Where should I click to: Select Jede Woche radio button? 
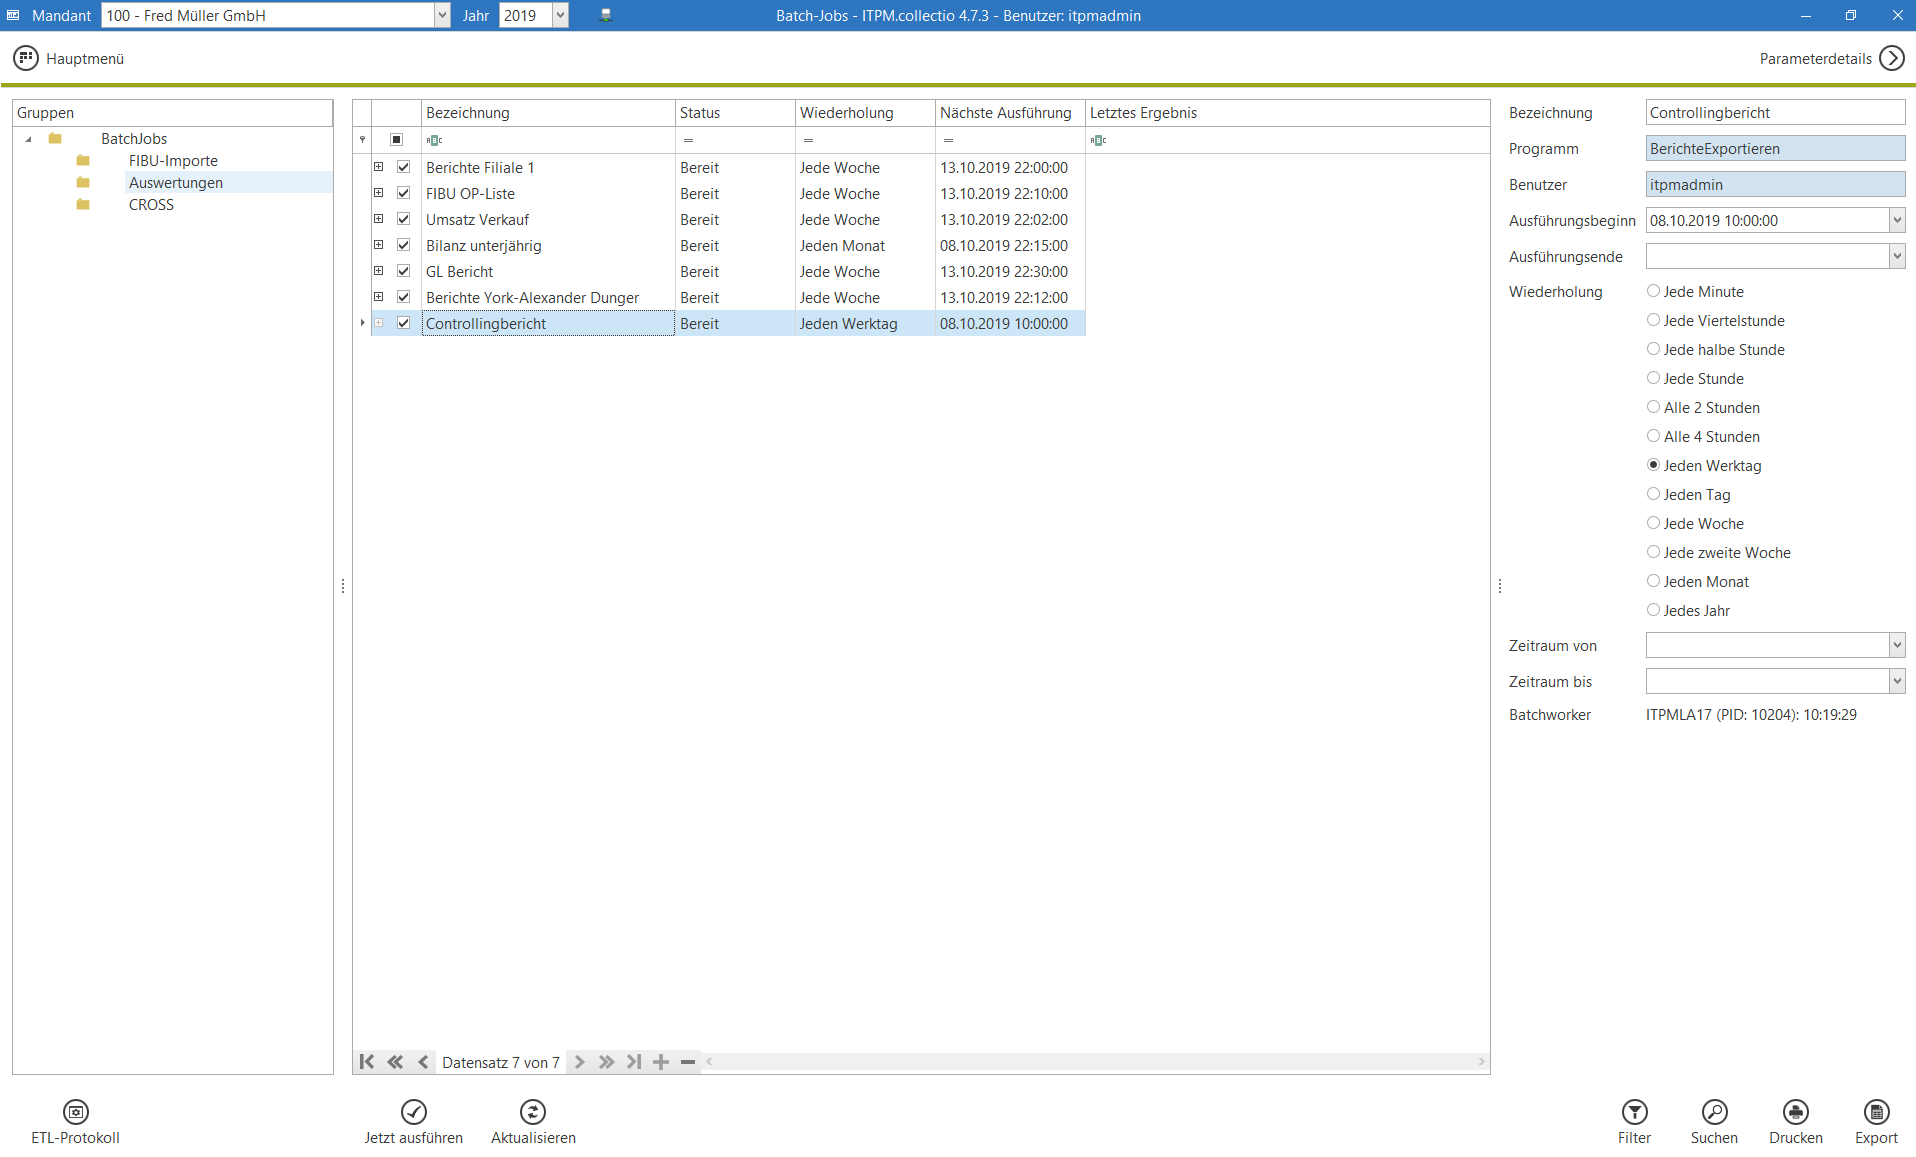click(1654, 523)
